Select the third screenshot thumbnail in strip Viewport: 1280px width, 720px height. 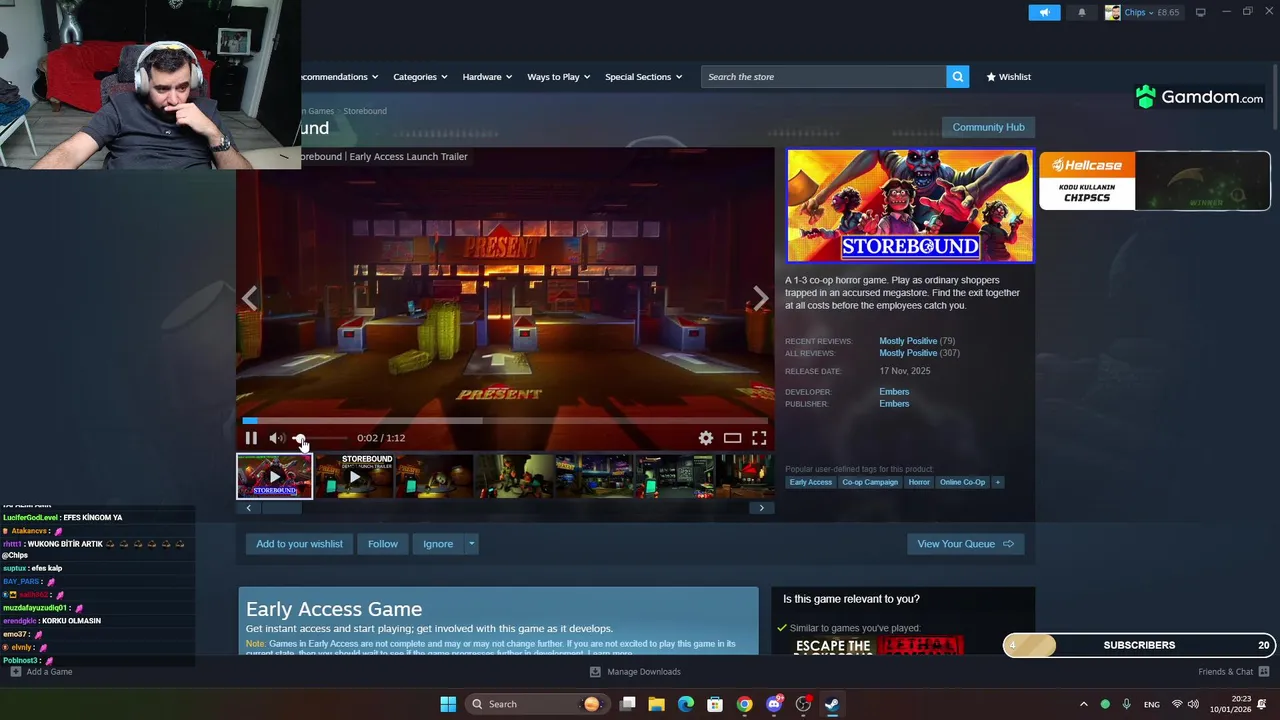click(x=434, y=476)
